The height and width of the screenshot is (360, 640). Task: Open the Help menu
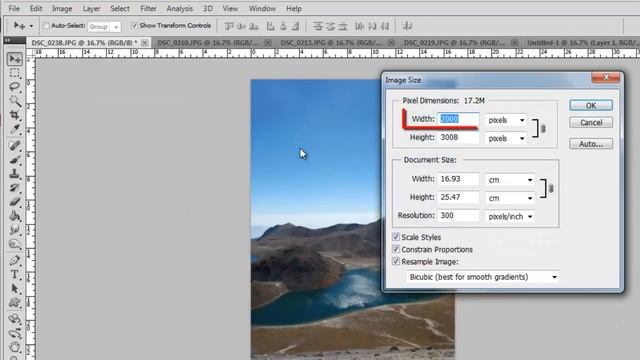[x=294, y=8]
